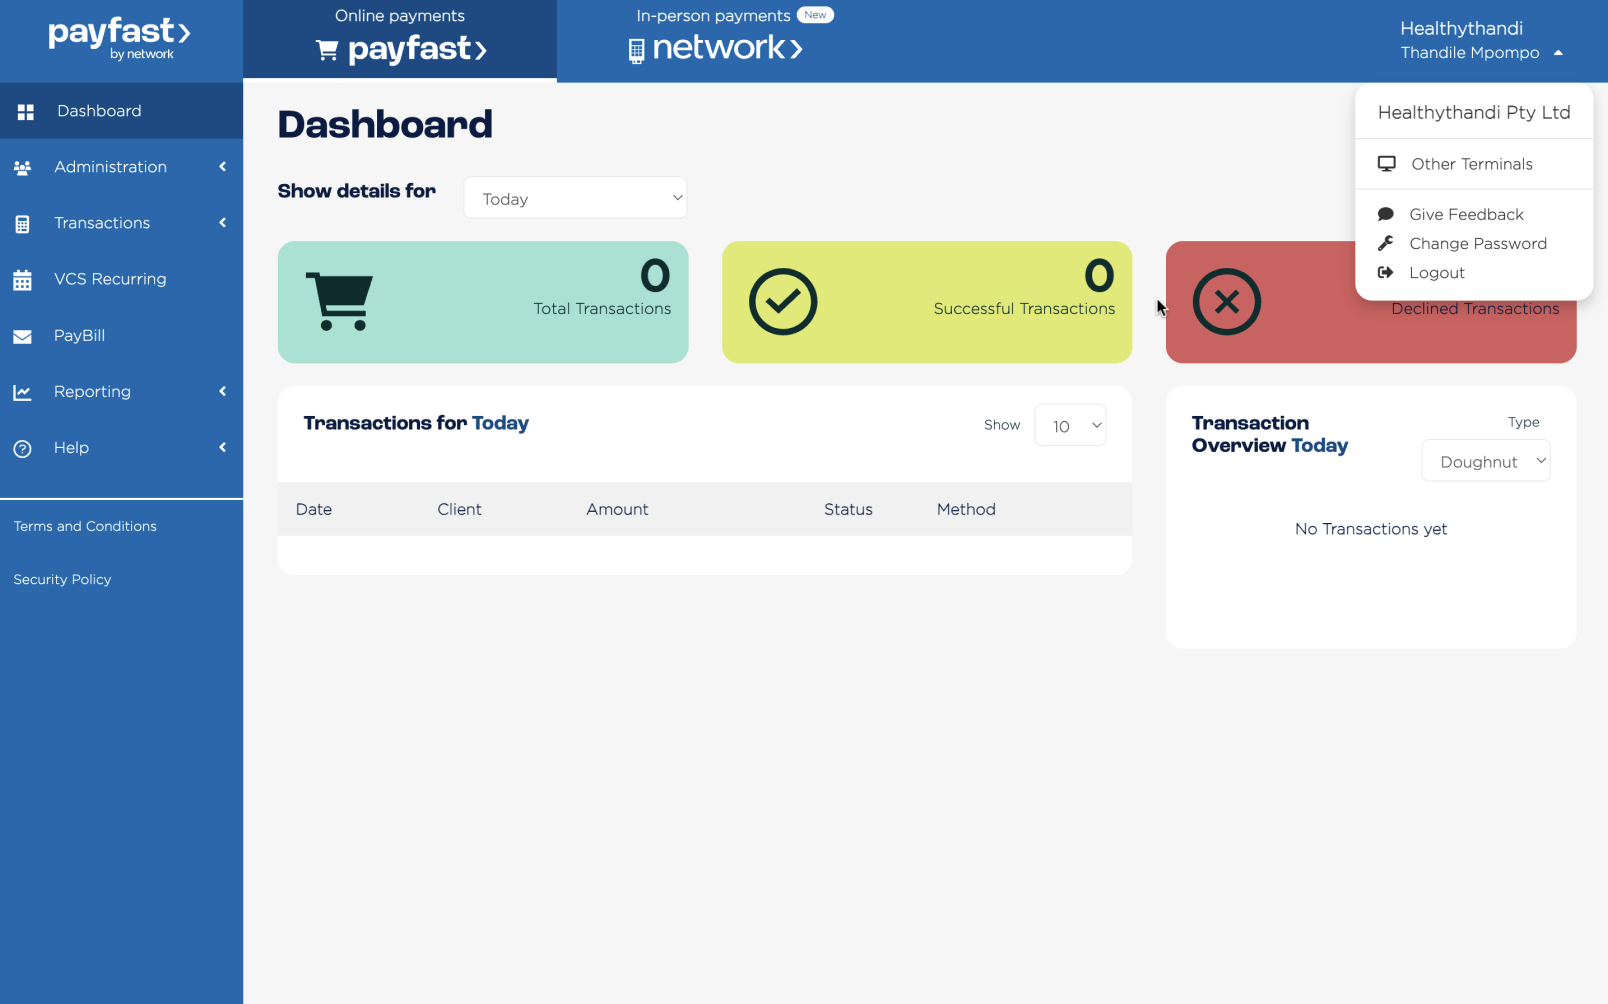Open the Terms and Conditions link

pyautogui.click(x=85, y=527)
